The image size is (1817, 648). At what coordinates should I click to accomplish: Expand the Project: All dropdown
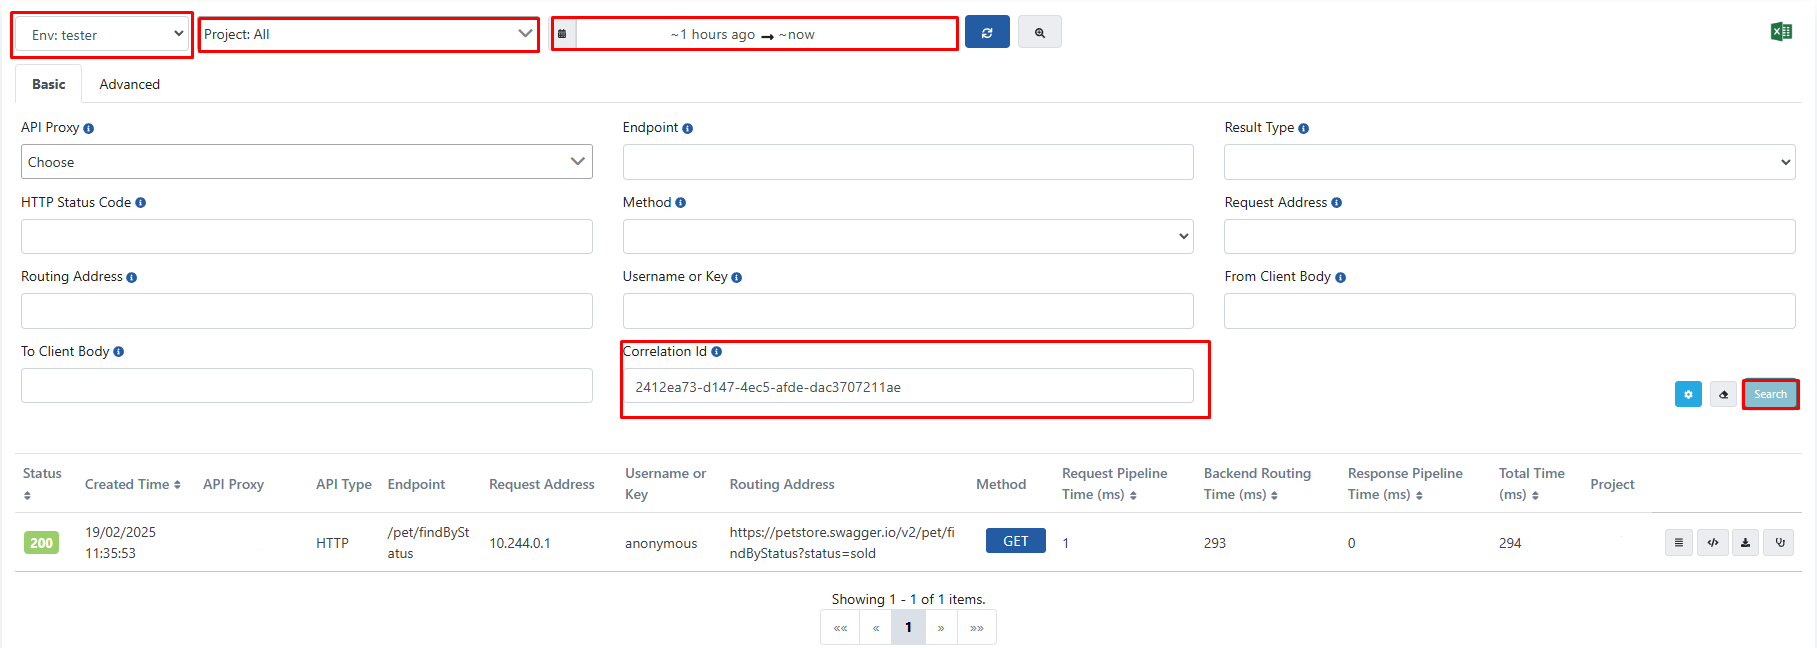point(368,34)
